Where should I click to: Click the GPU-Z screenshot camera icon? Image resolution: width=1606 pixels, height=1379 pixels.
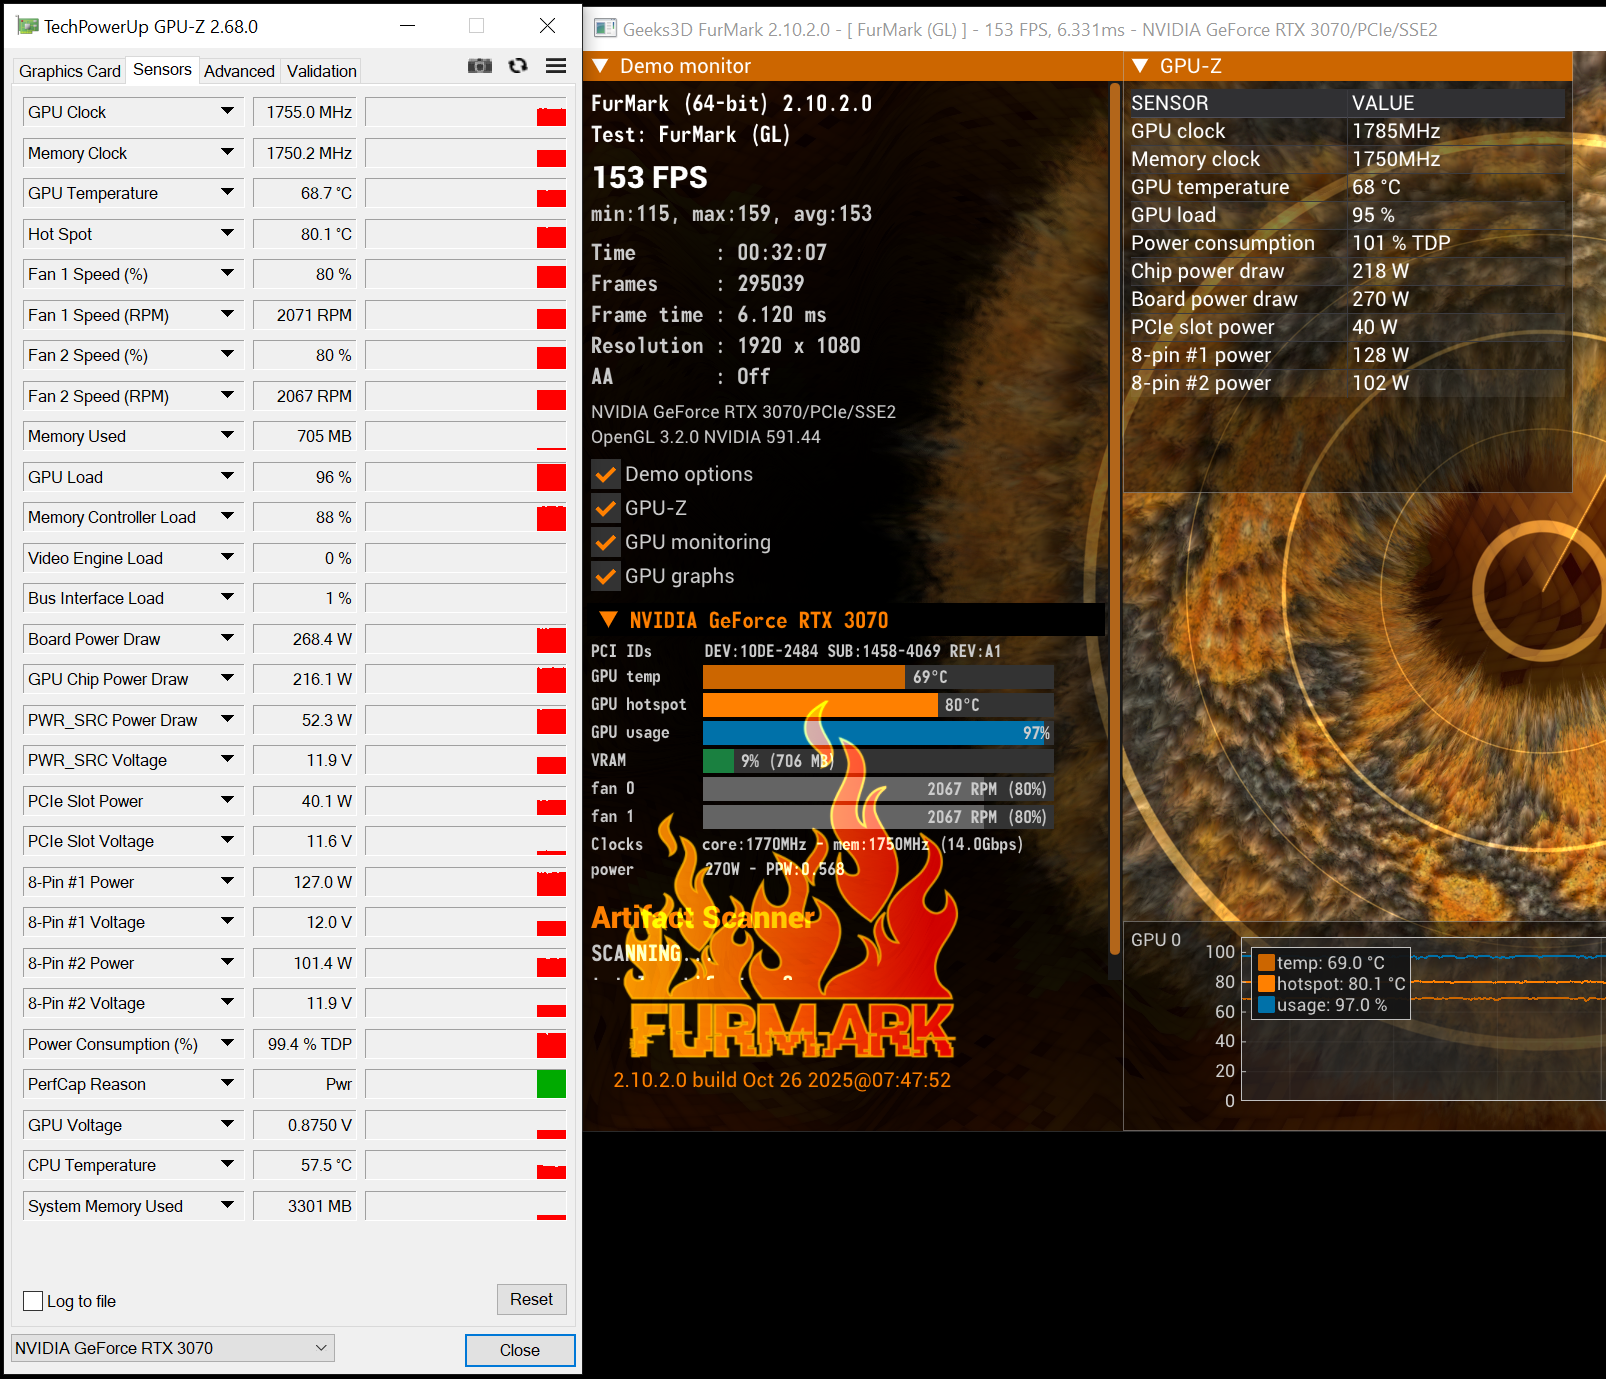(x=480, y=66)
